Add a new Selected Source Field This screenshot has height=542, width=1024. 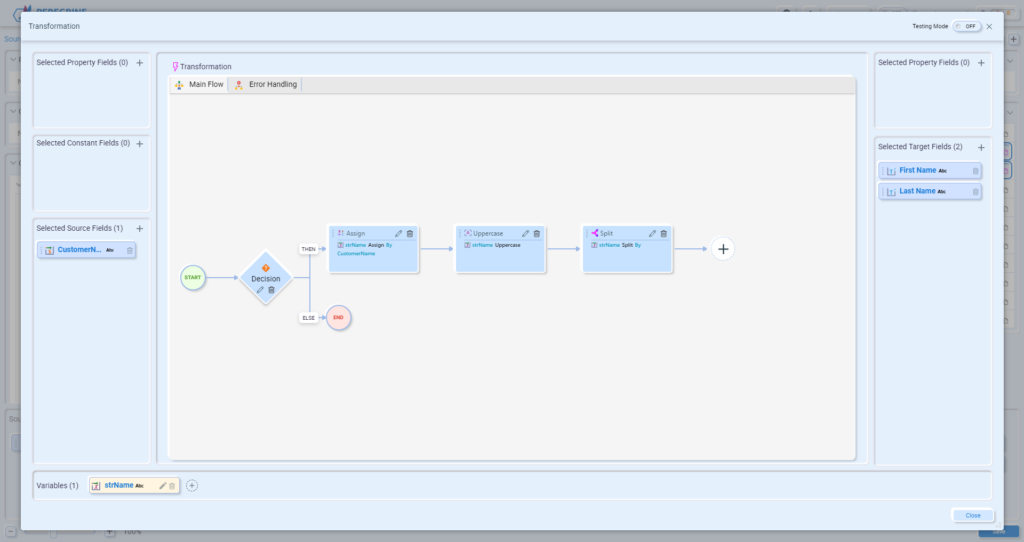(x=140, y=228)
